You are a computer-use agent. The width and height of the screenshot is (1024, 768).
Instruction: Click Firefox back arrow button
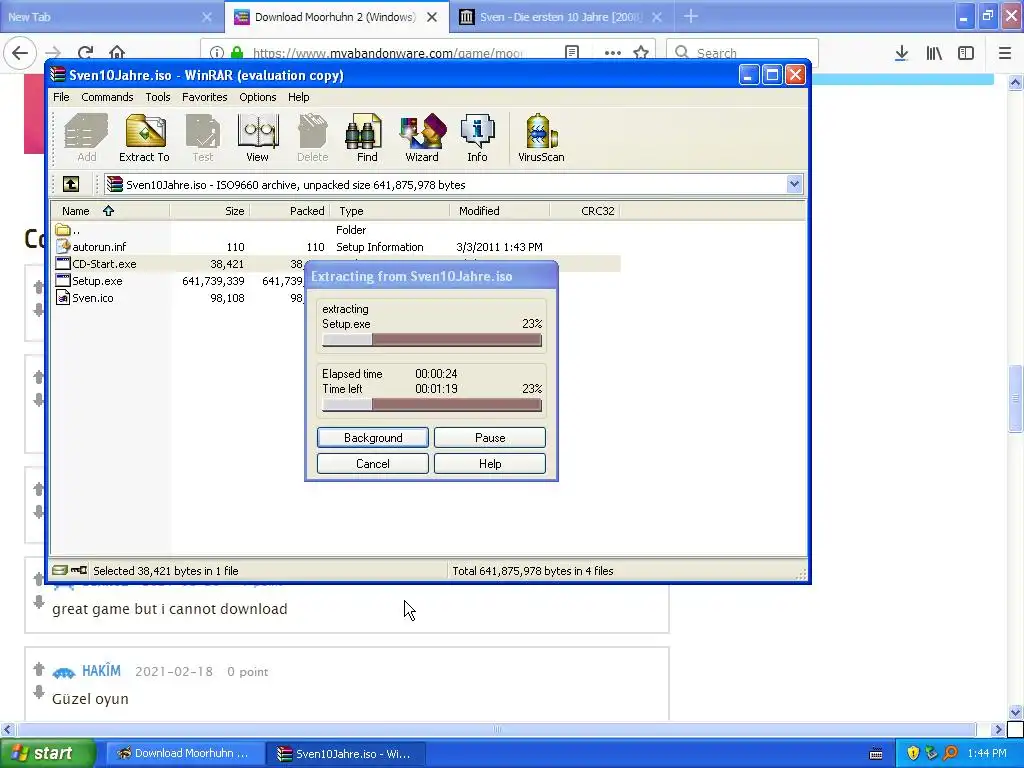coord(20,53)
